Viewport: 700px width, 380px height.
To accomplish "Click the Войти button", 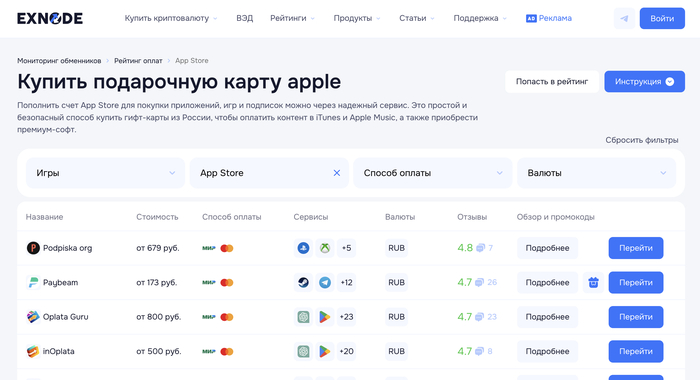I will point(662,18).
